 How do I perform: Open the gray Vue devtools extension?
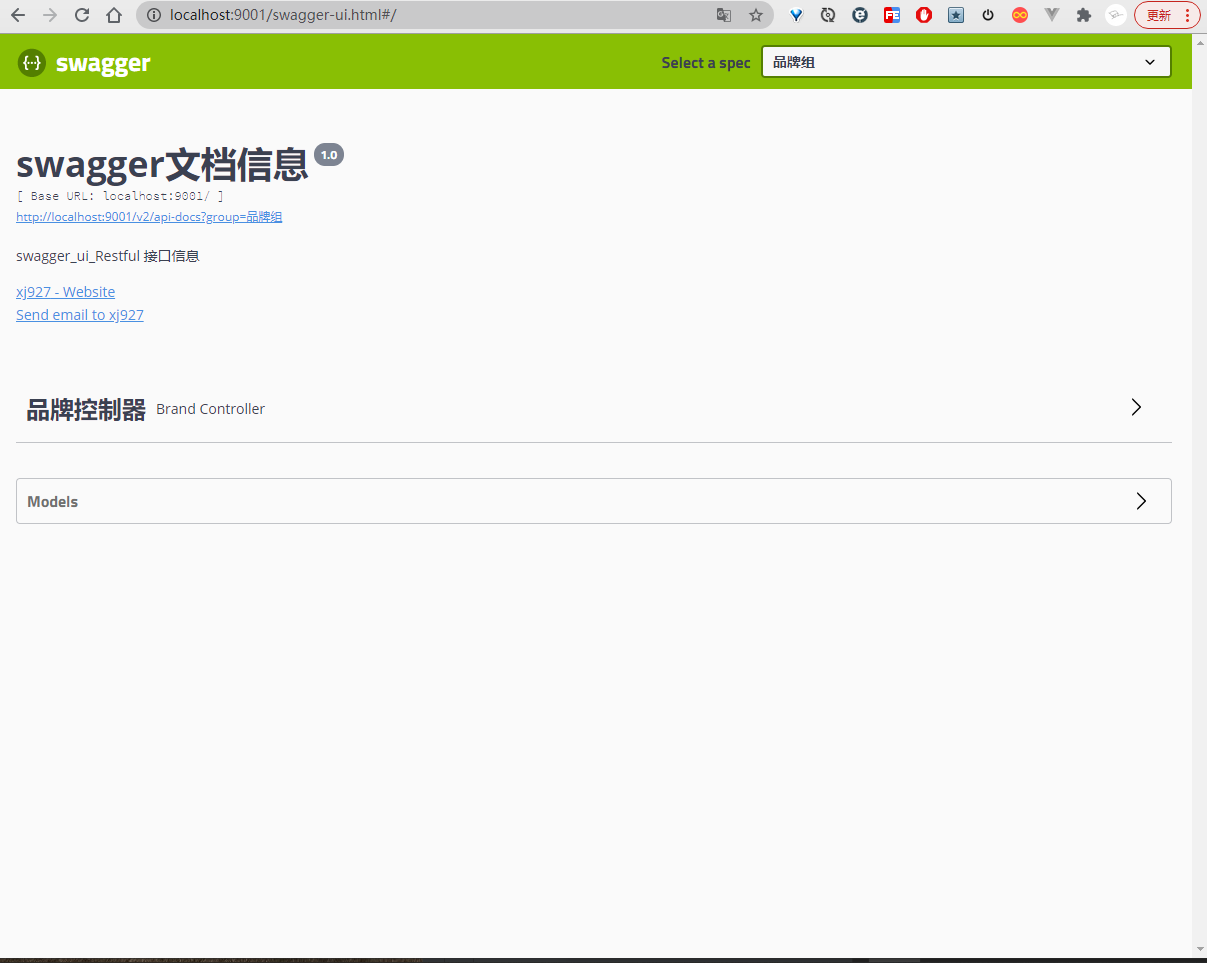[1052, 15]
